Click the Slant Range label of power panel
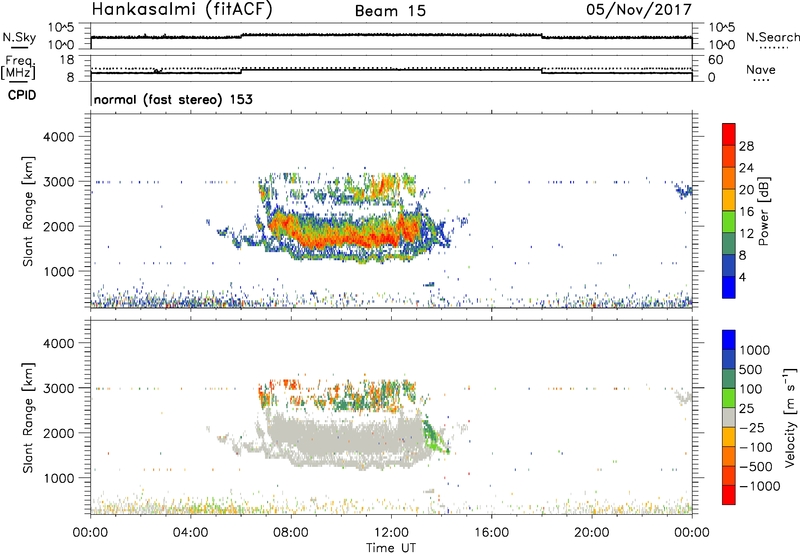This screenshot has width=800, height=554. click(28, 211)
